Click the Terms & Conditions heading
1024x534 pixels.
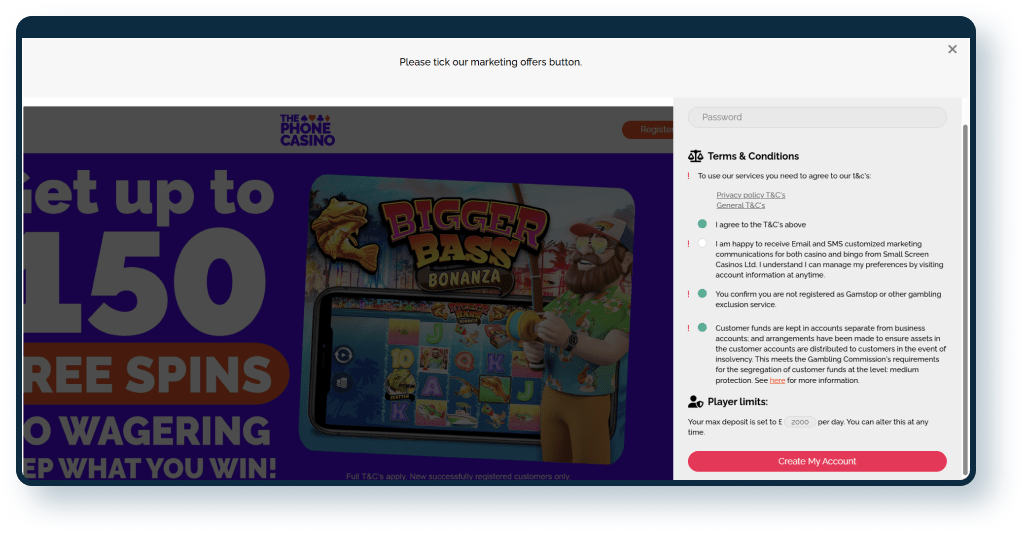pos(753,156)
